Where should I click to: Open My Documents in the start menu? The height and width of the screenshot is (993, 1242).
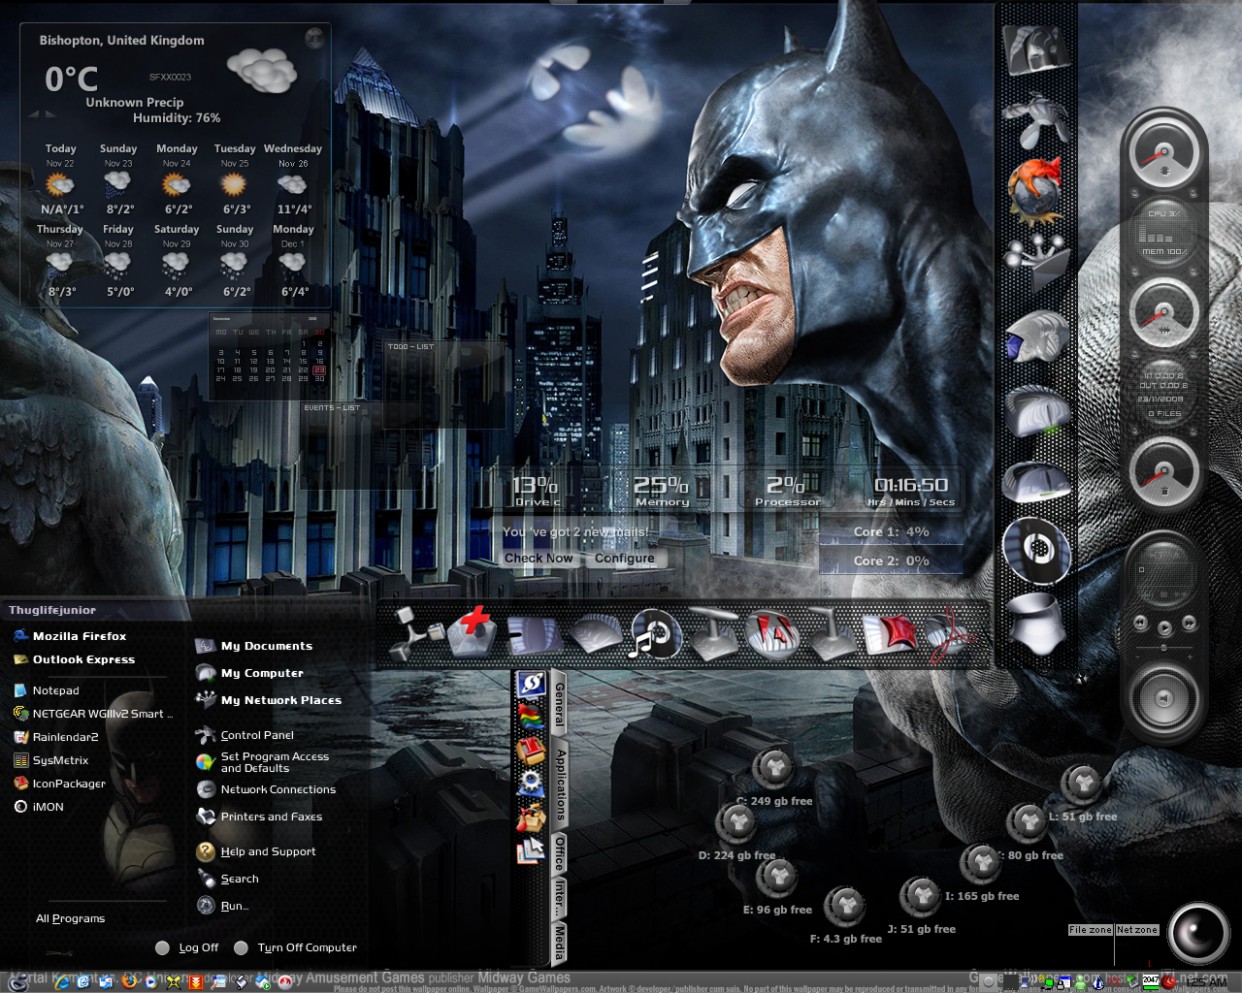click(254, 646)
